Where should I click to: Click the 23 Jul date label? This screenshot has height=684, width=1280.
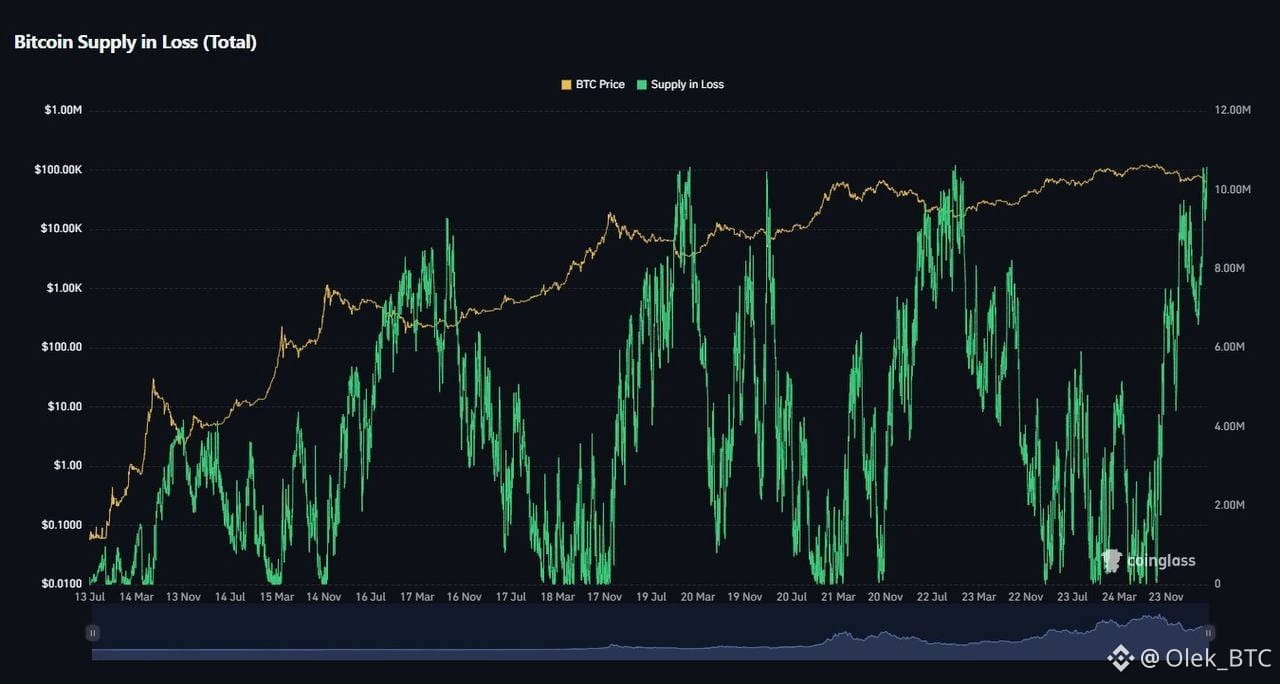pyautogui.click(x=1073, y=597)
